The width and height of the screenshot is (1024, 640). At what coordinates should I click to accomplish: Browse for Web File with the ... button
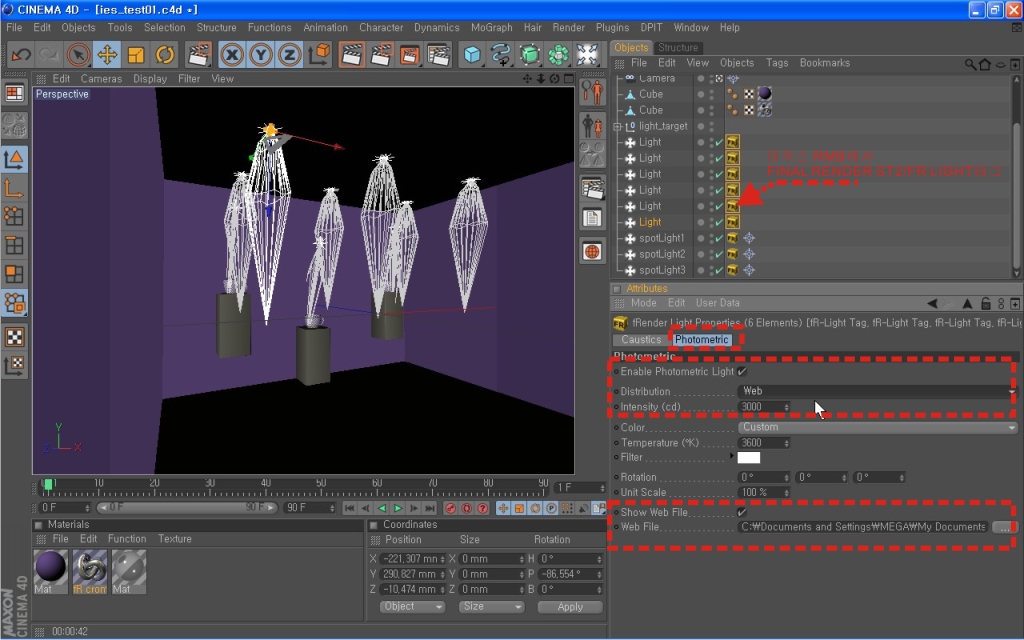click(x=1004, y=527)
